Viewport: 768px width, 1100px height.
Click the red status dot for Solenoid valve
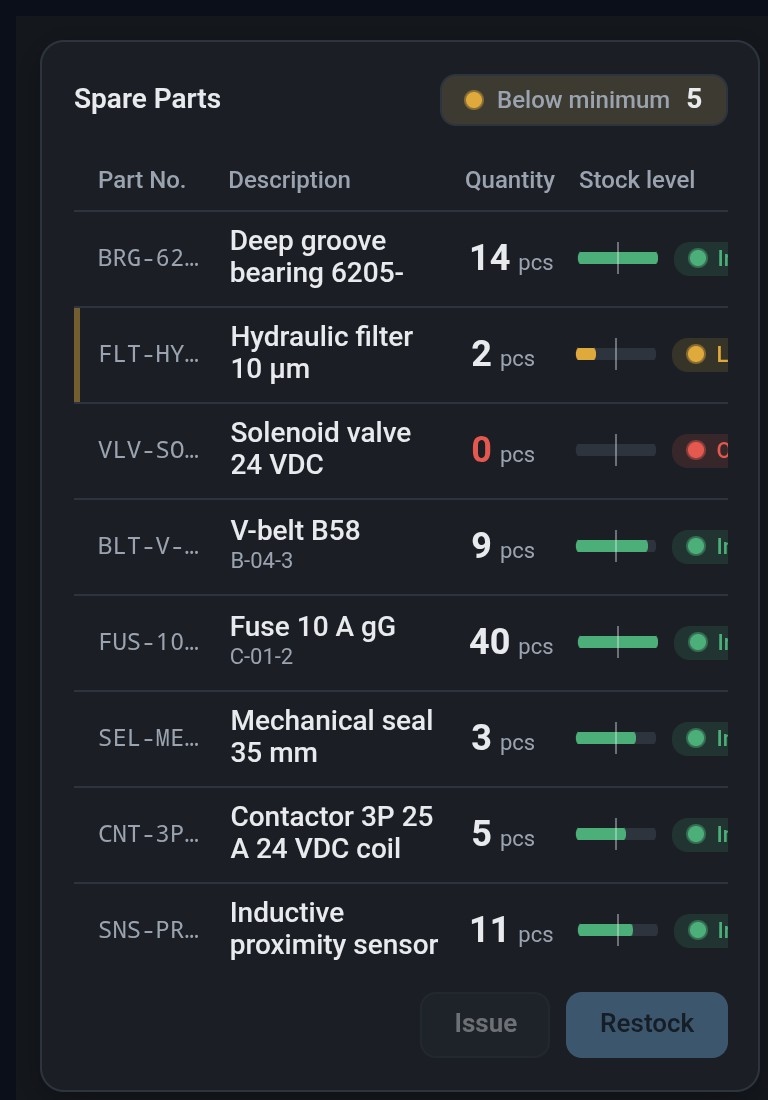(x=696, y=450)
